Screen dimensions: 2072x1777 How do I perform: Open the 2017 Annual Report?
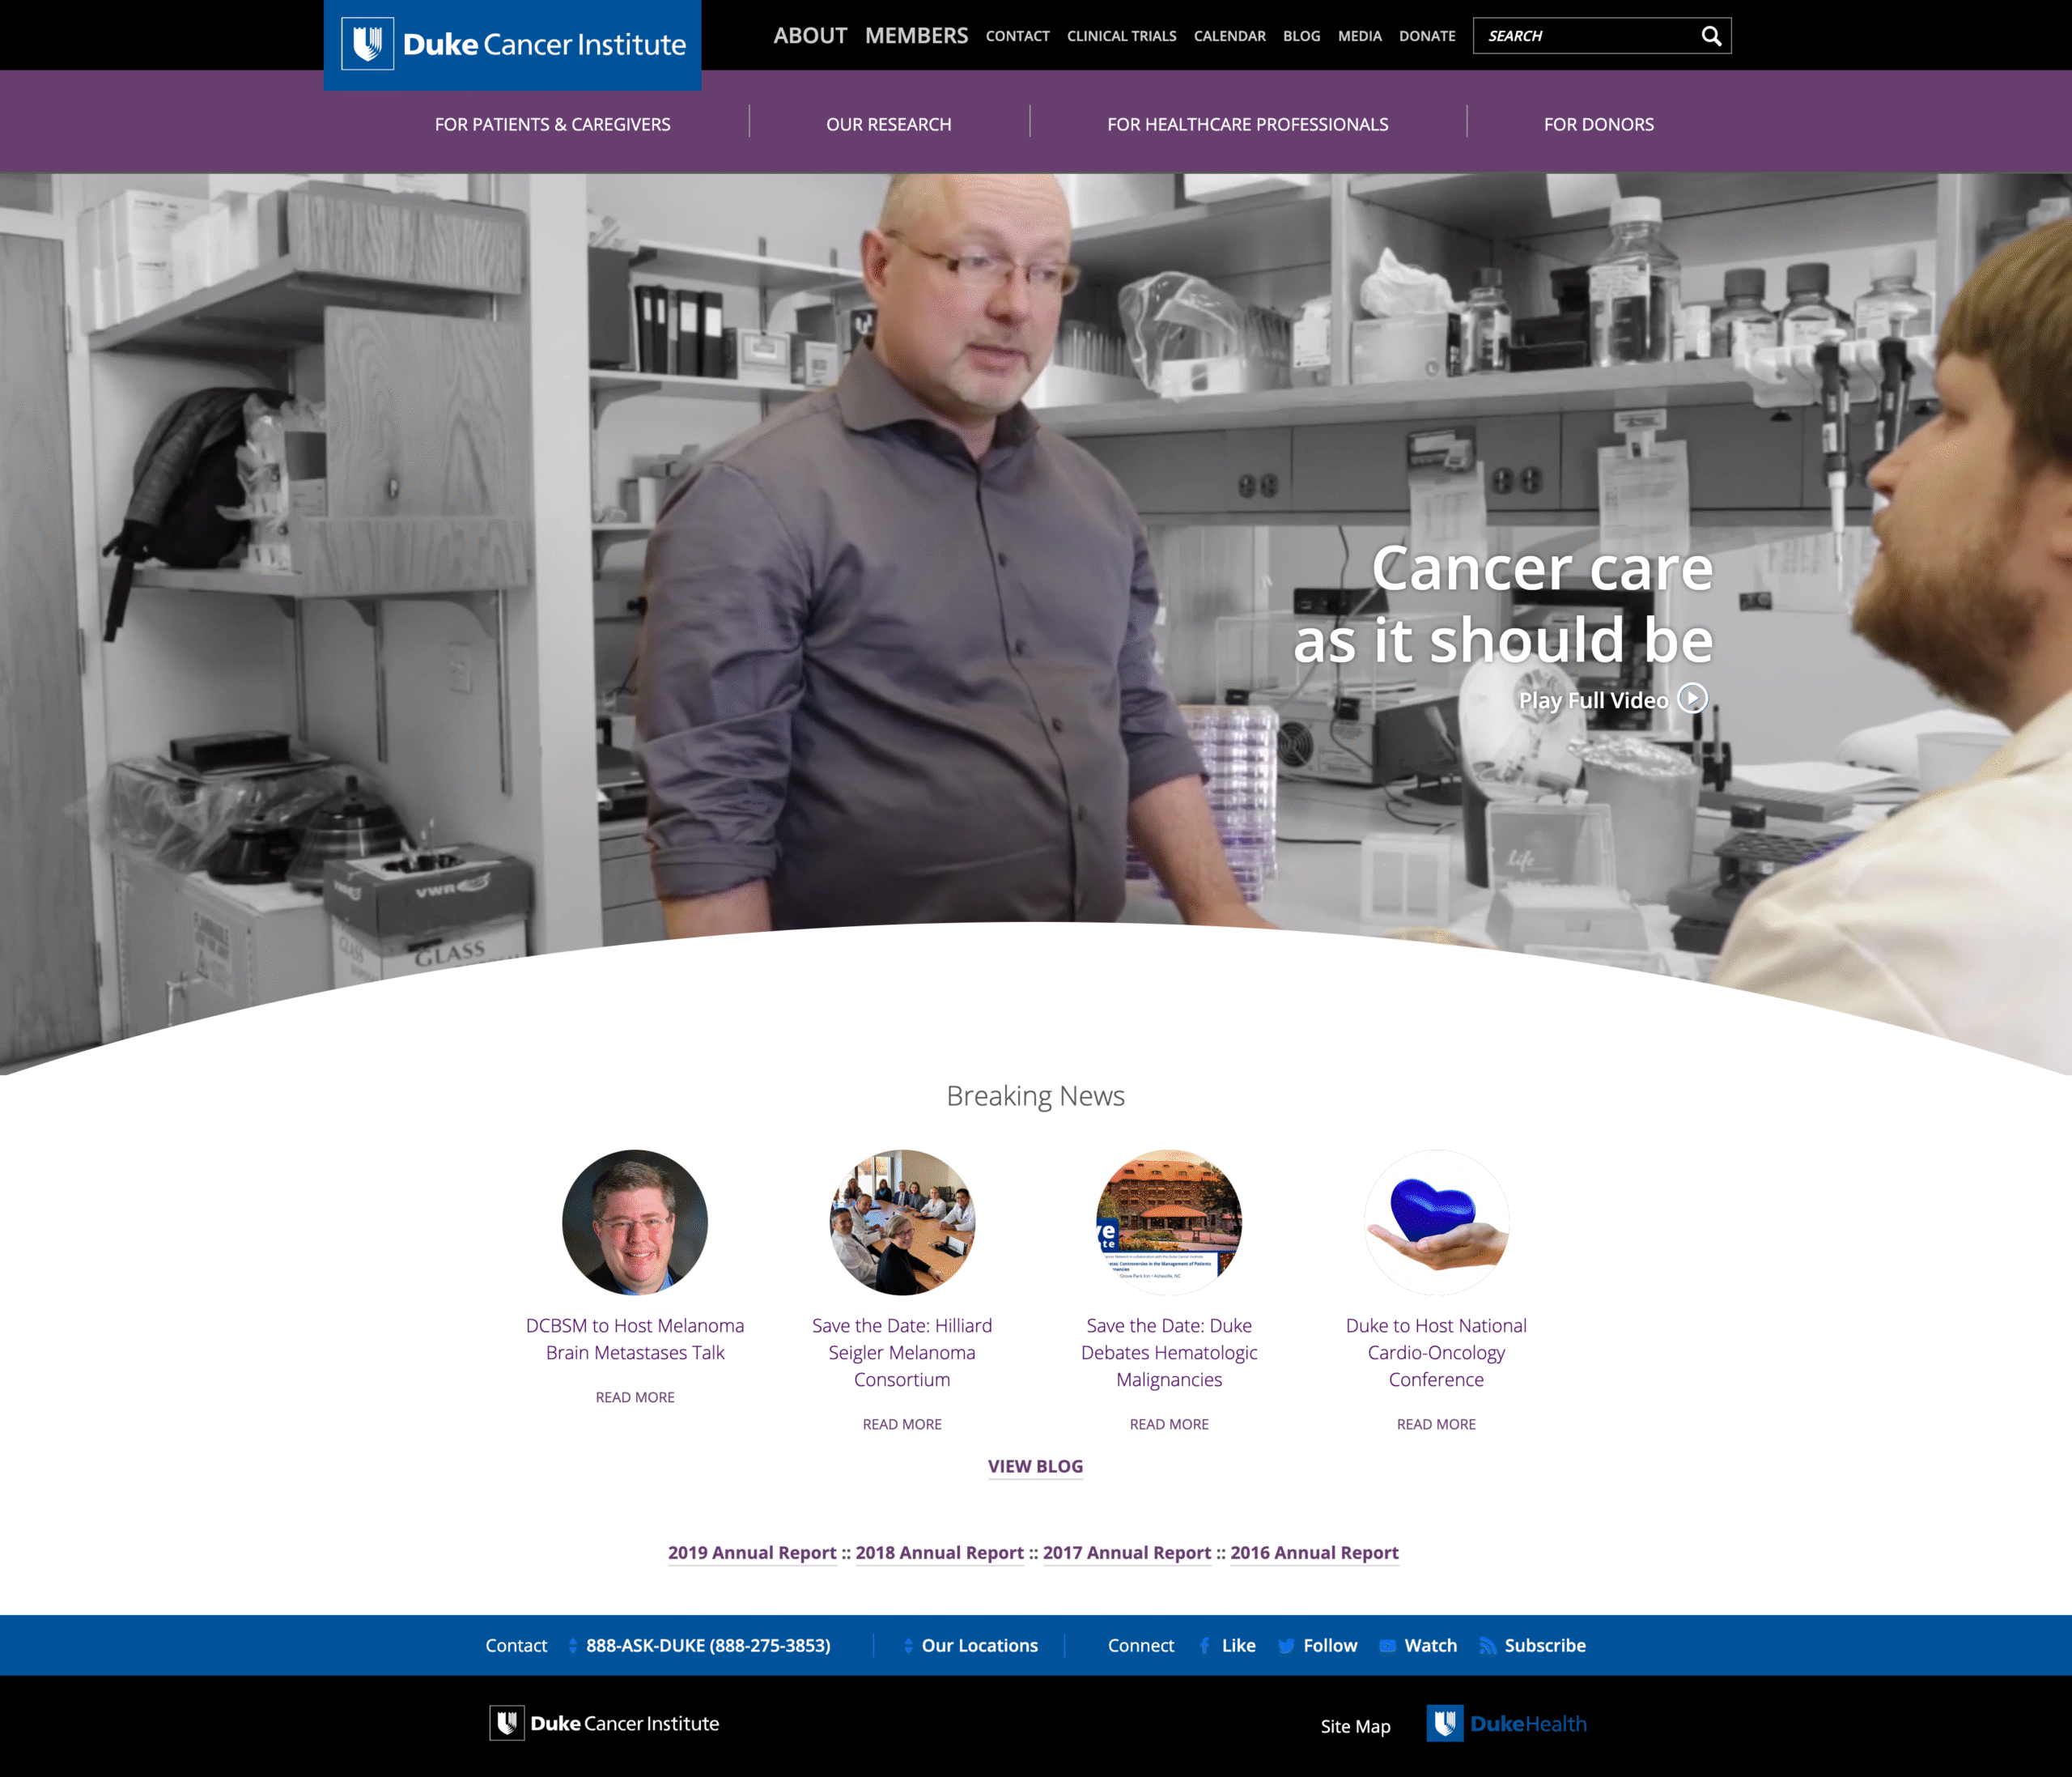click(1127, 1553)
